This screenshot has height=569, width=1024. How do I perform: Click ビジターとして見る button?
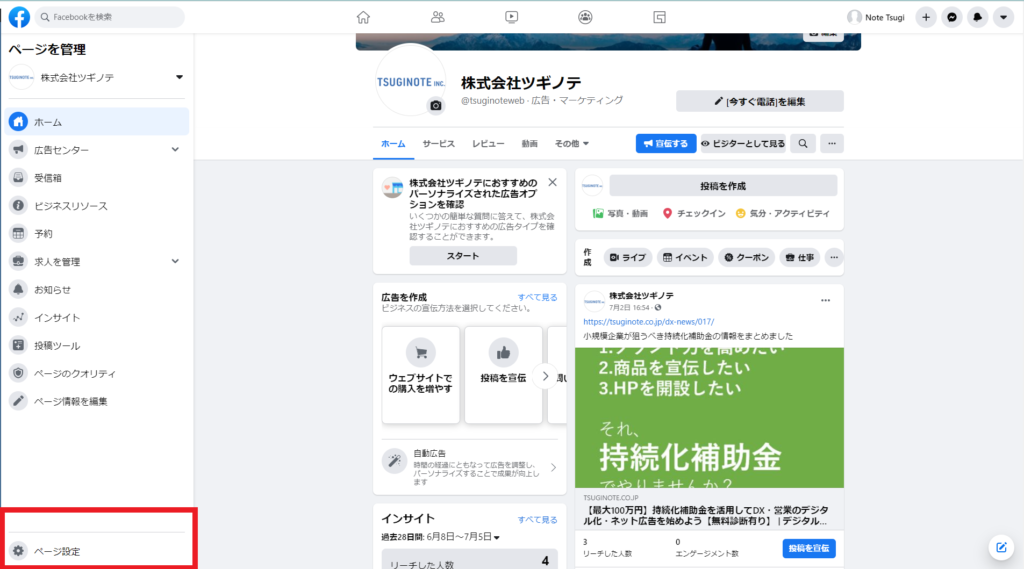(743, 144)
